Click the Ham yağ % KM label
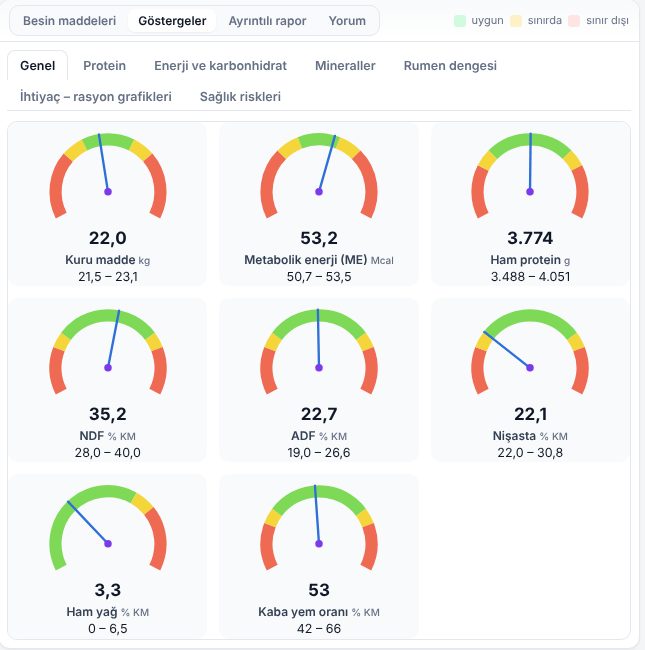This screenshot has width=645, height=650. pos(107,612)
